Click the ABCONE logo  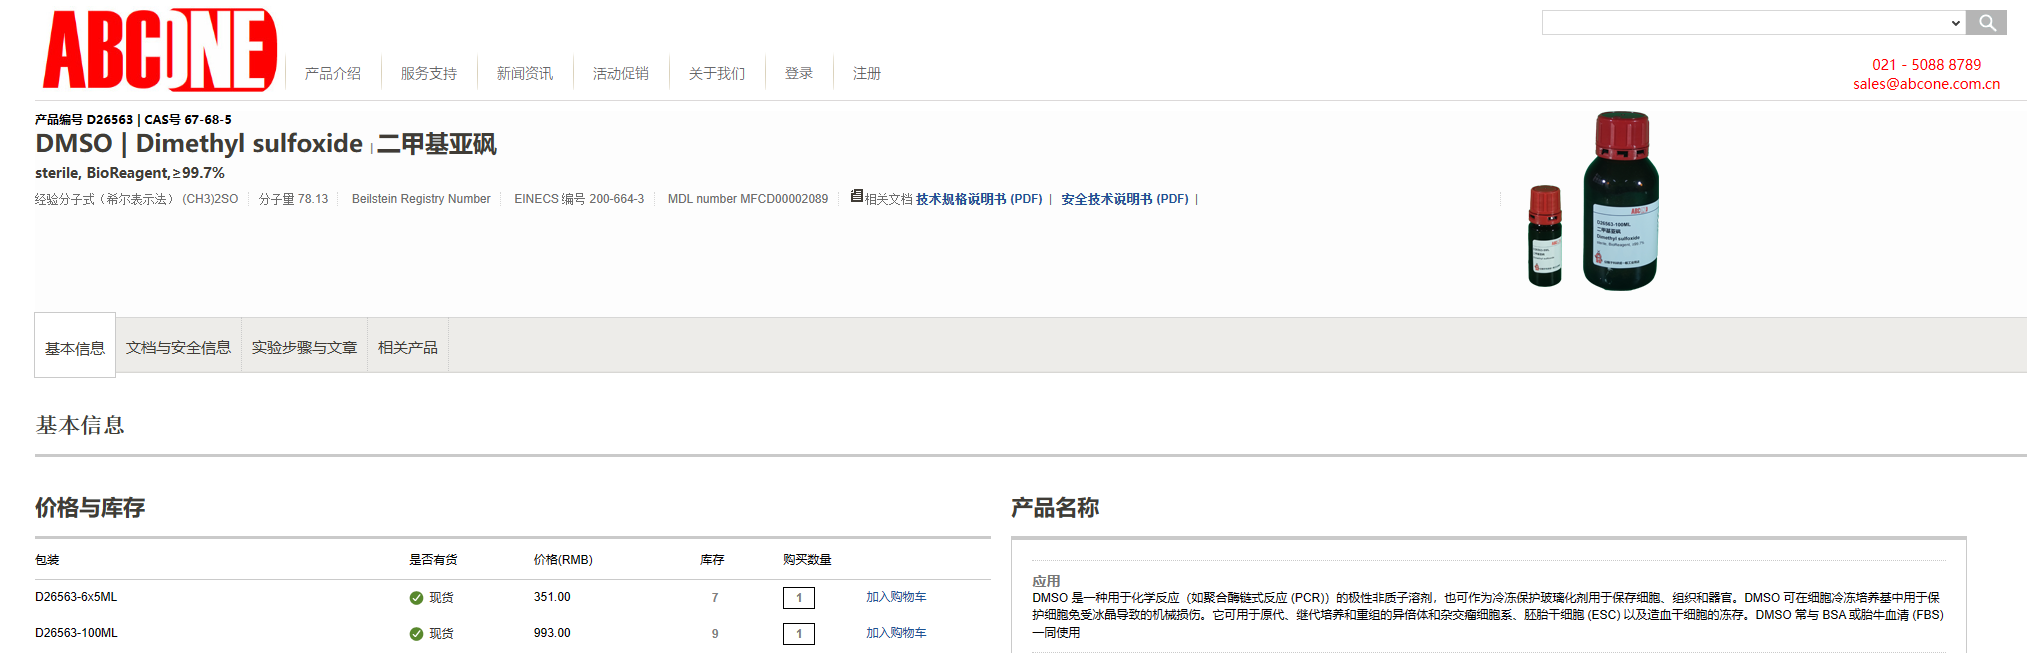[160, 50]
